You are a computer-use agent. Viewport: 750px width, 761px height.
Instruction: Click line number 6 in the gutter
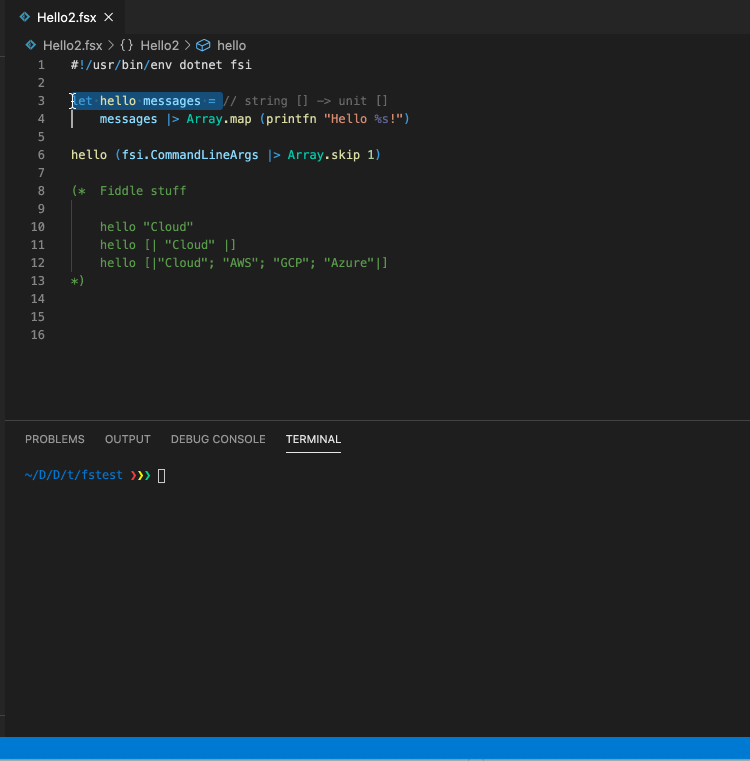click(41, 155)
